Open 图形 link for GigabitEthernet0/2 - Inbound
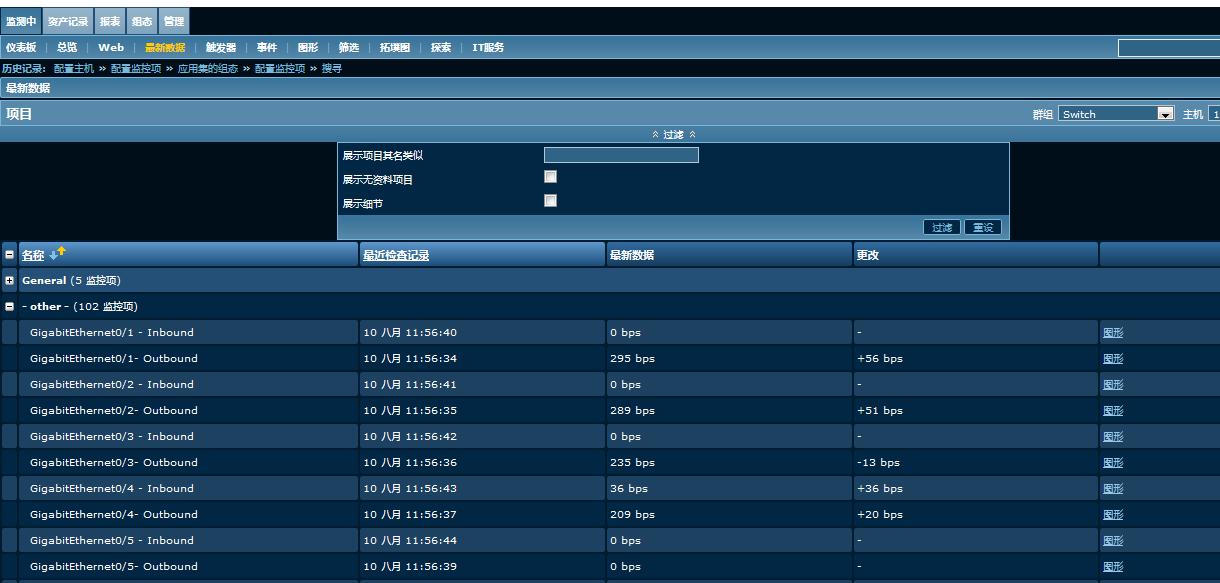 pos(1113,385)
